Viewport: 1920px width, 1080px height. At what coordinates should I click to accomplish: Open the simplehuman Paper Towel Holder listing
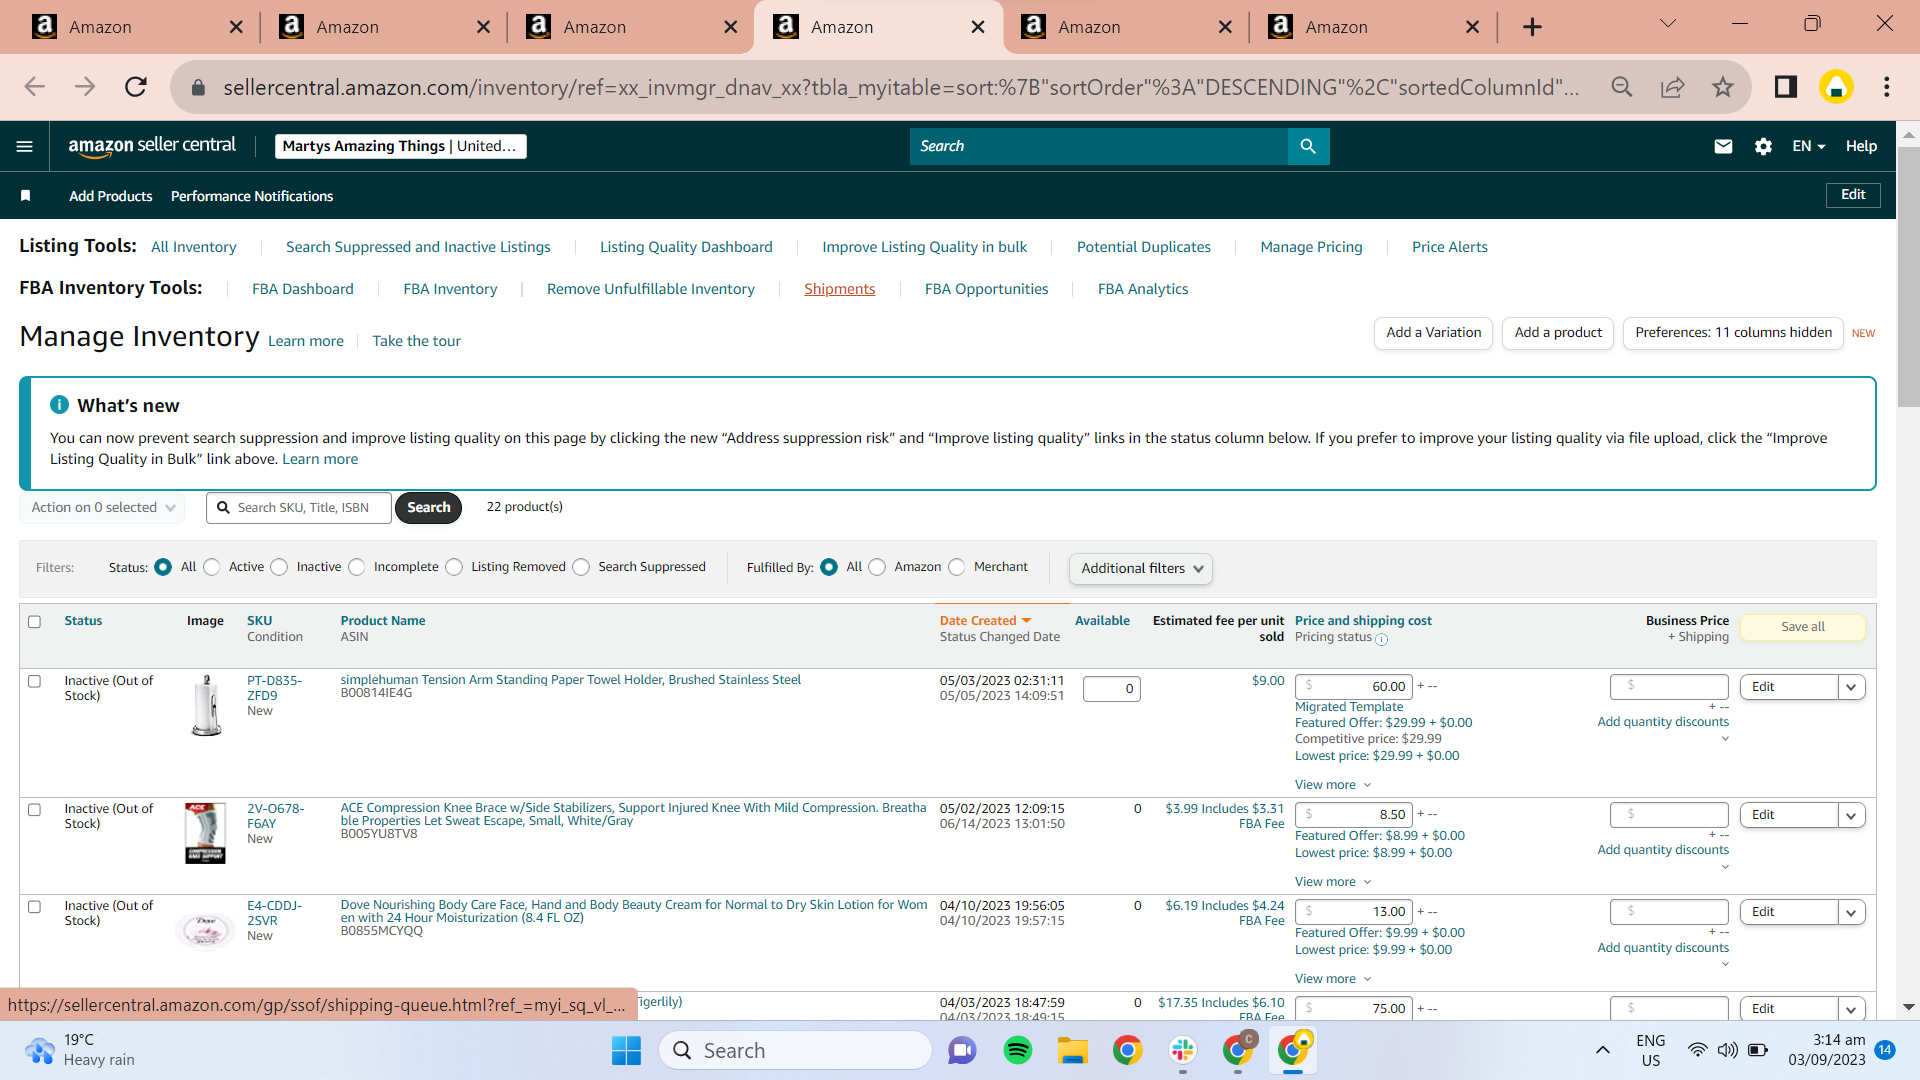click(570, 680)
